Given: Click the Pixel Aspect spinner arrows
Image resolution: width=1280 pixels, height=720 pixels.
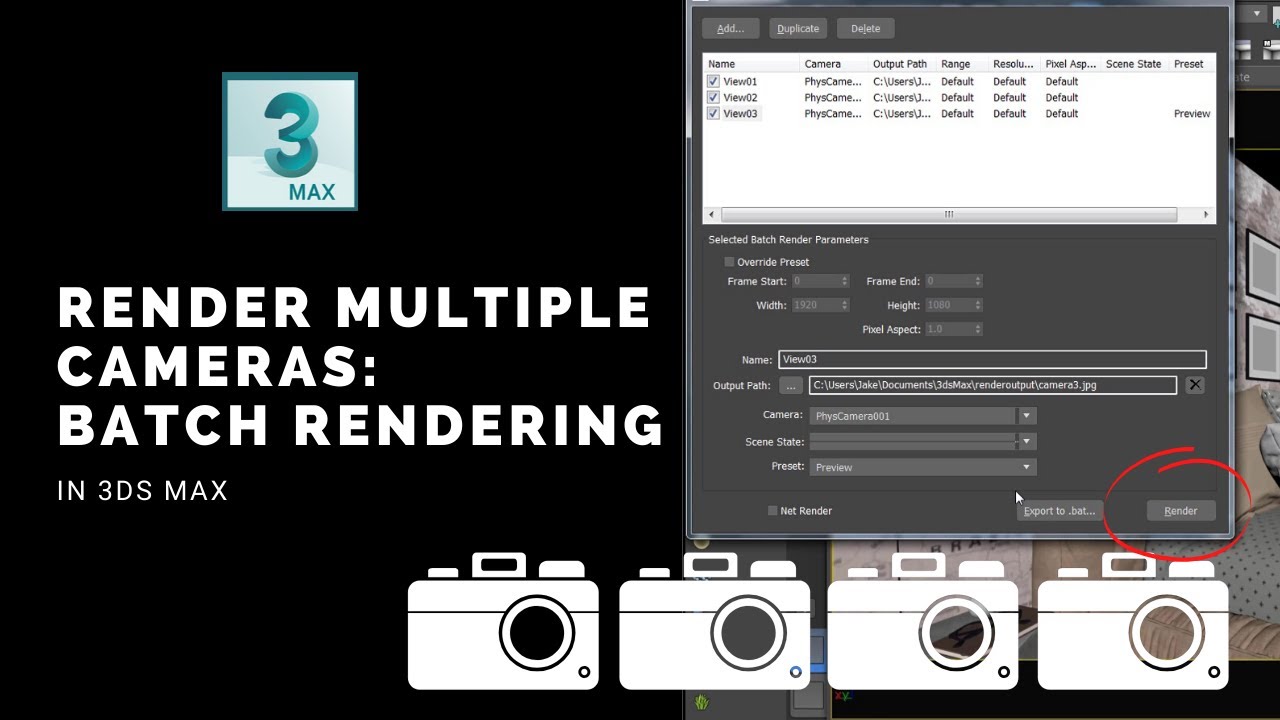Looking at the screenshot, I should coord(978,329).
